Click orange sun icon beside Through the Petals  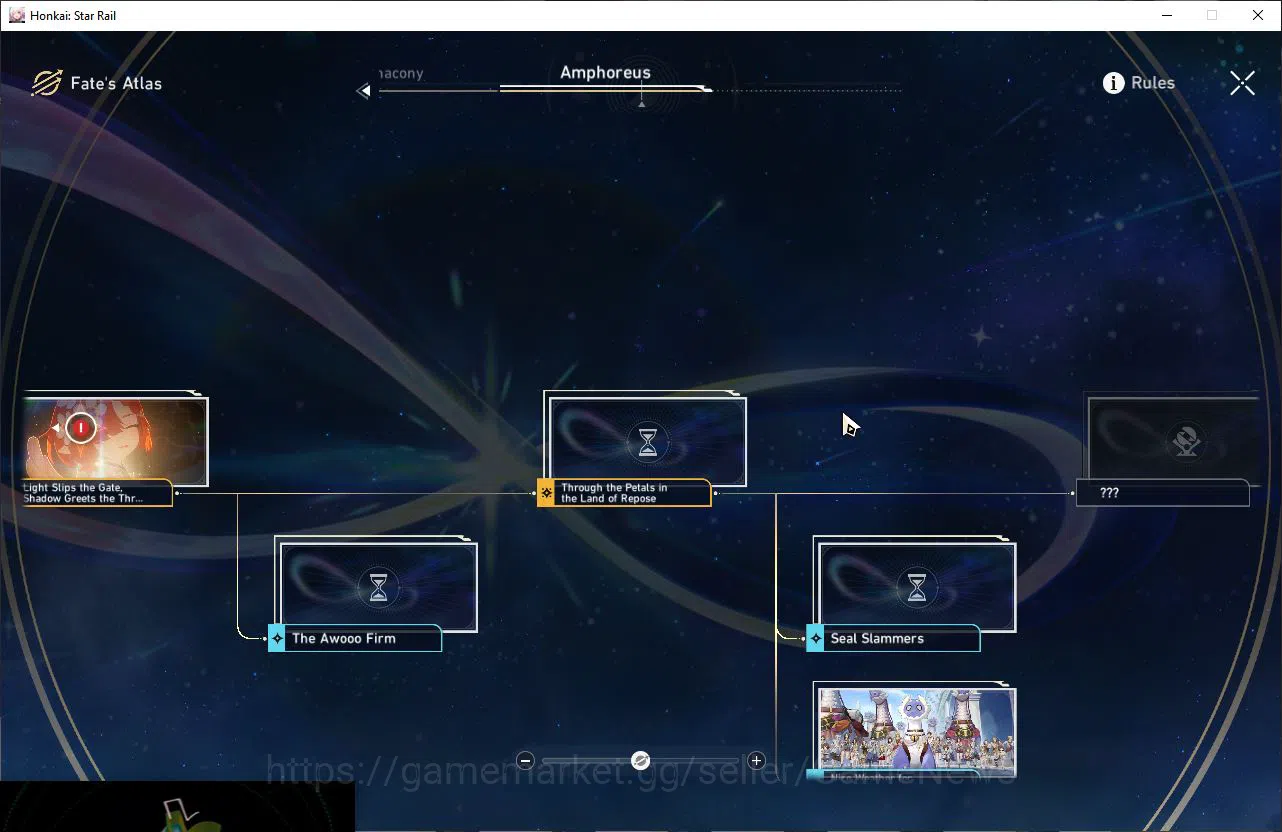[546, 493]
